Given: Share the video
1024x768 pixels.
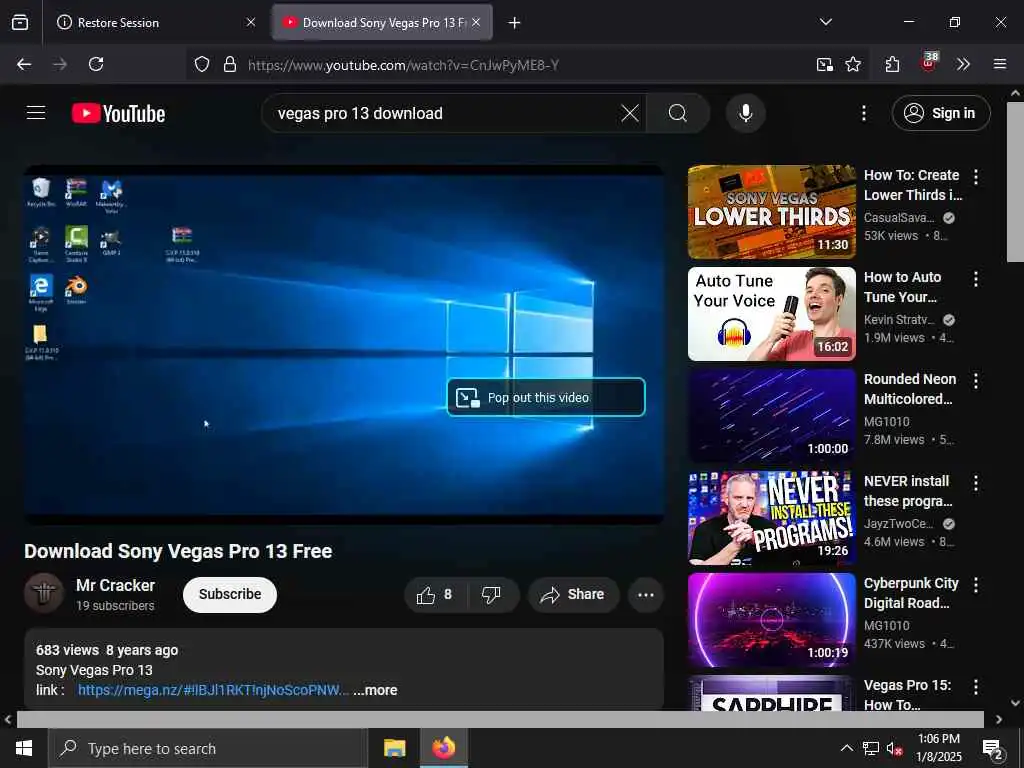Looking at the screenshot, I should [x=573, y=594].
